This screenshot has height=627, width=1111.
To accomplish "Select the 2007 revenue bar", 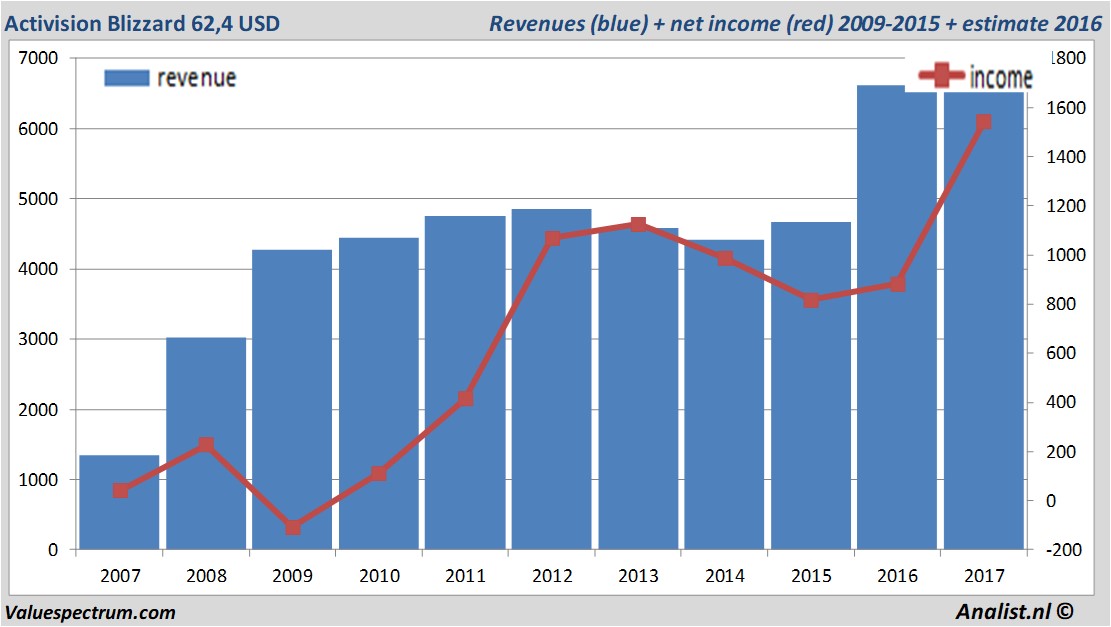I will pos(119,502).
